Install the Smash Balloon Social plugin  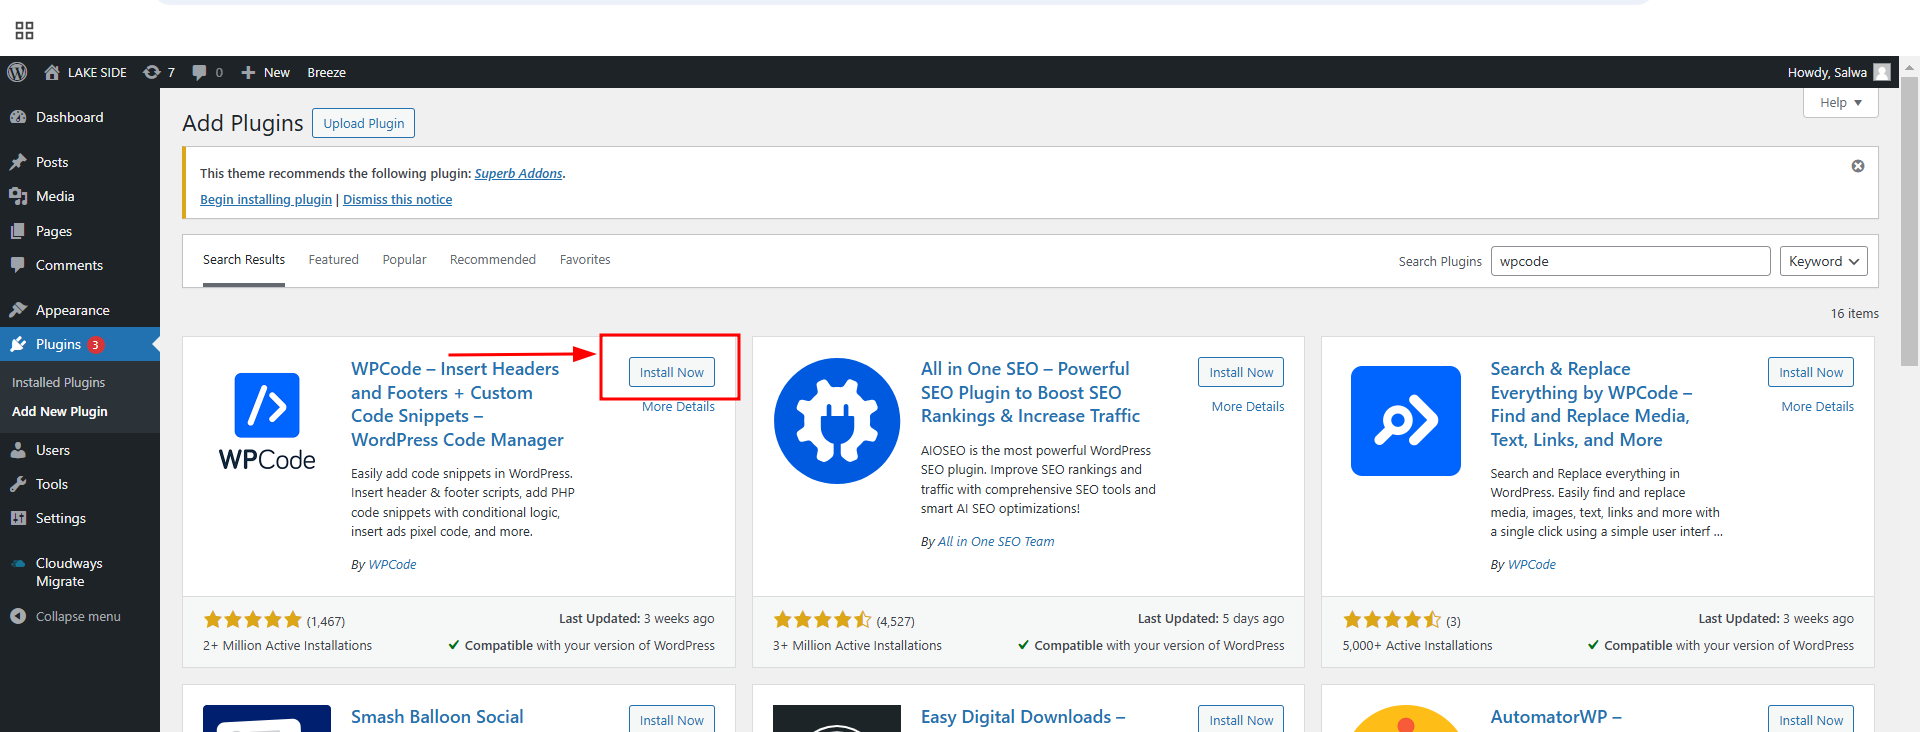pos(672,719)
